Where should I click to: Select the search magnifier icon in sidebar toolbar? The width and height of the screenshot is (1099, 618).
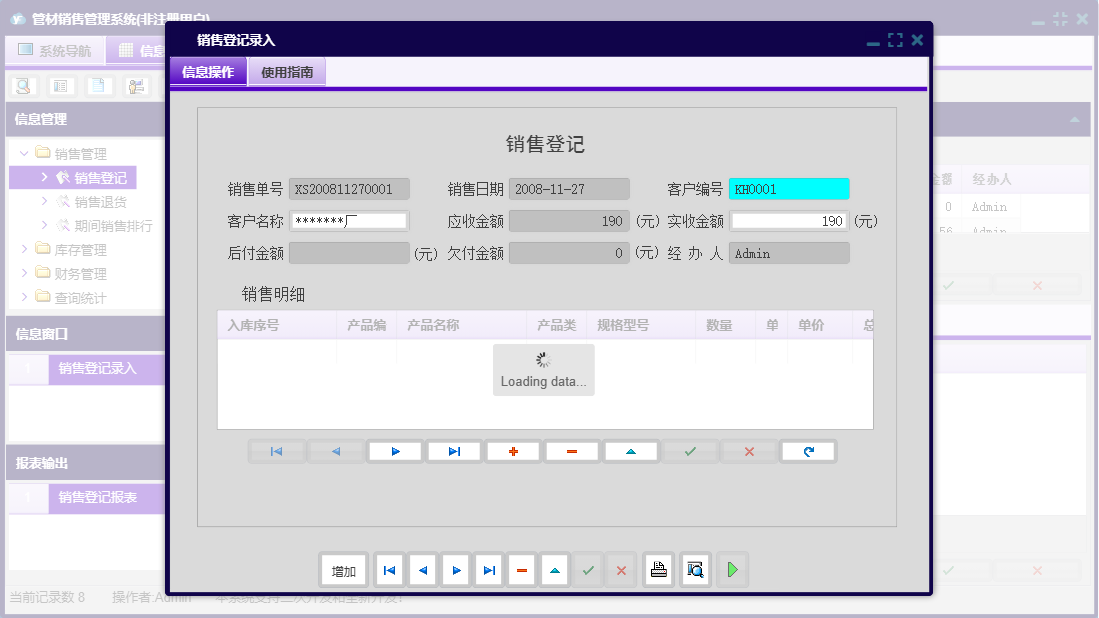pos(22,85)
